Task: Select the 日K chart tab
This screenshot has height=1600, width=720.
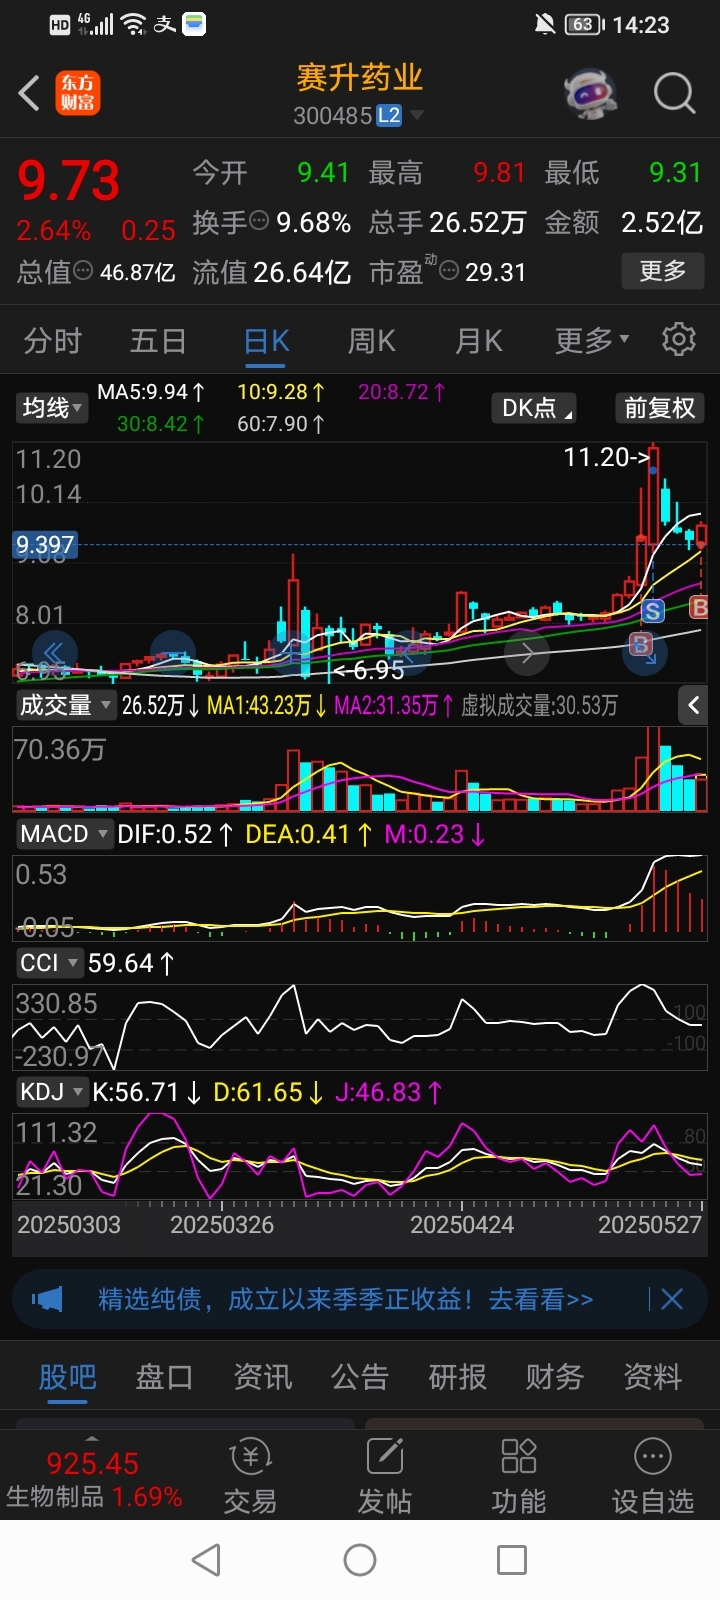Action: coord(267,341)
